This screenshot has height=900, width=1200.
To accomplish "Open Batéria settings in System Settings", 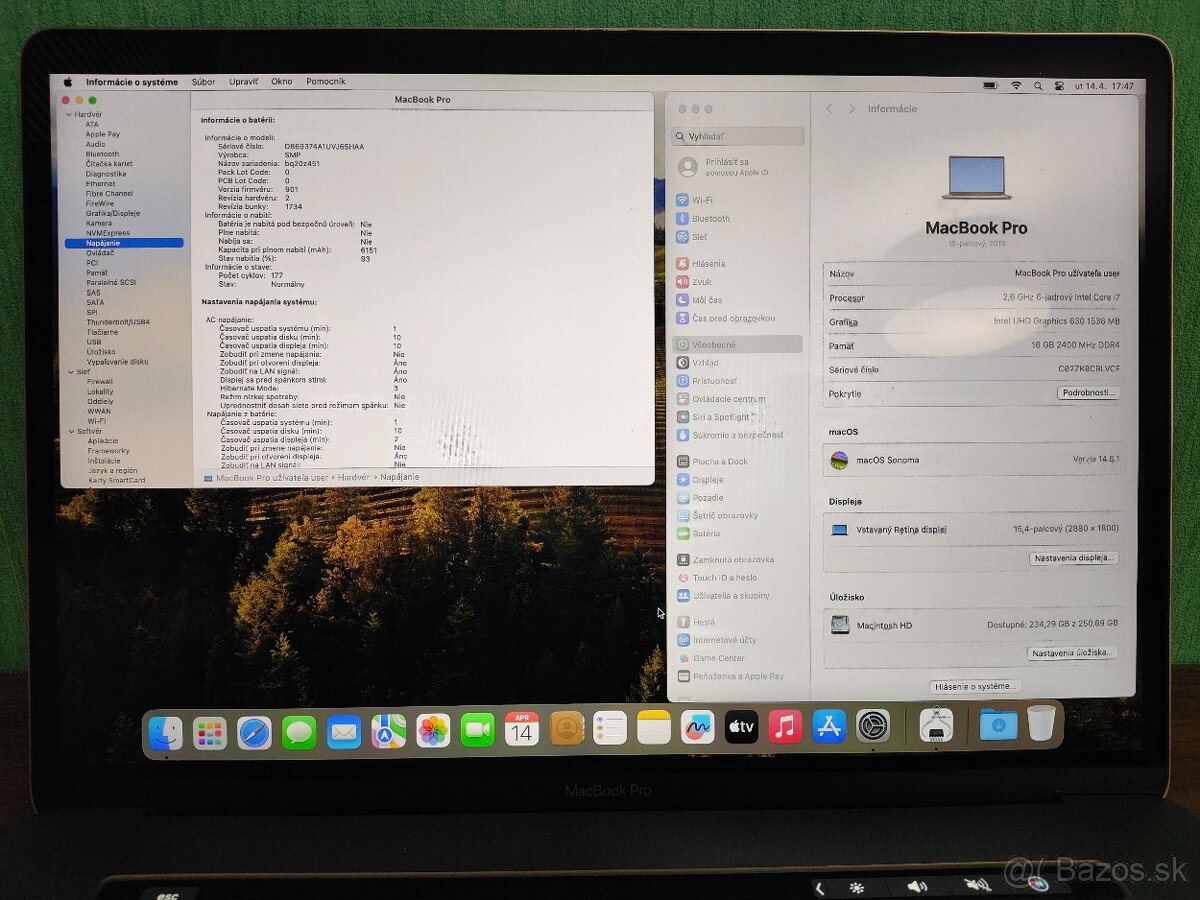I will (x=711, y=533).
